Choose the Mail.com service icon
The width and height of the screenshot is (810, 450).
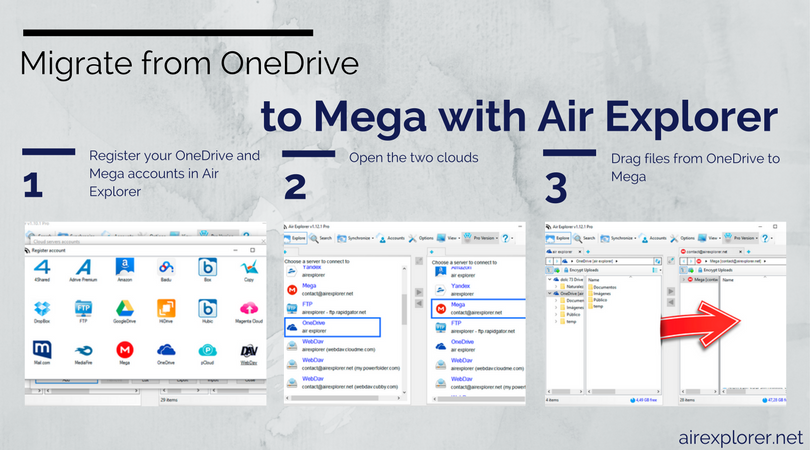pos(42,350)
